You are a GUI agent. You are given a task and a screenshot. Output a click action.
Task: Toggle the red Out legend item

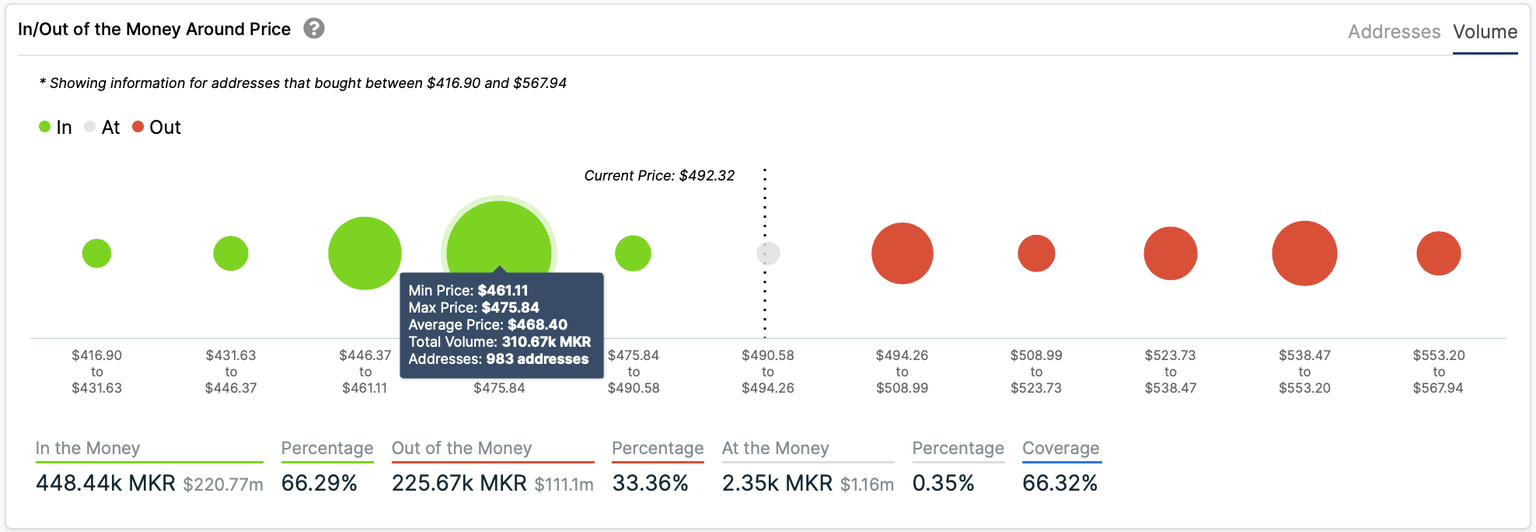[x=156, y=127]
